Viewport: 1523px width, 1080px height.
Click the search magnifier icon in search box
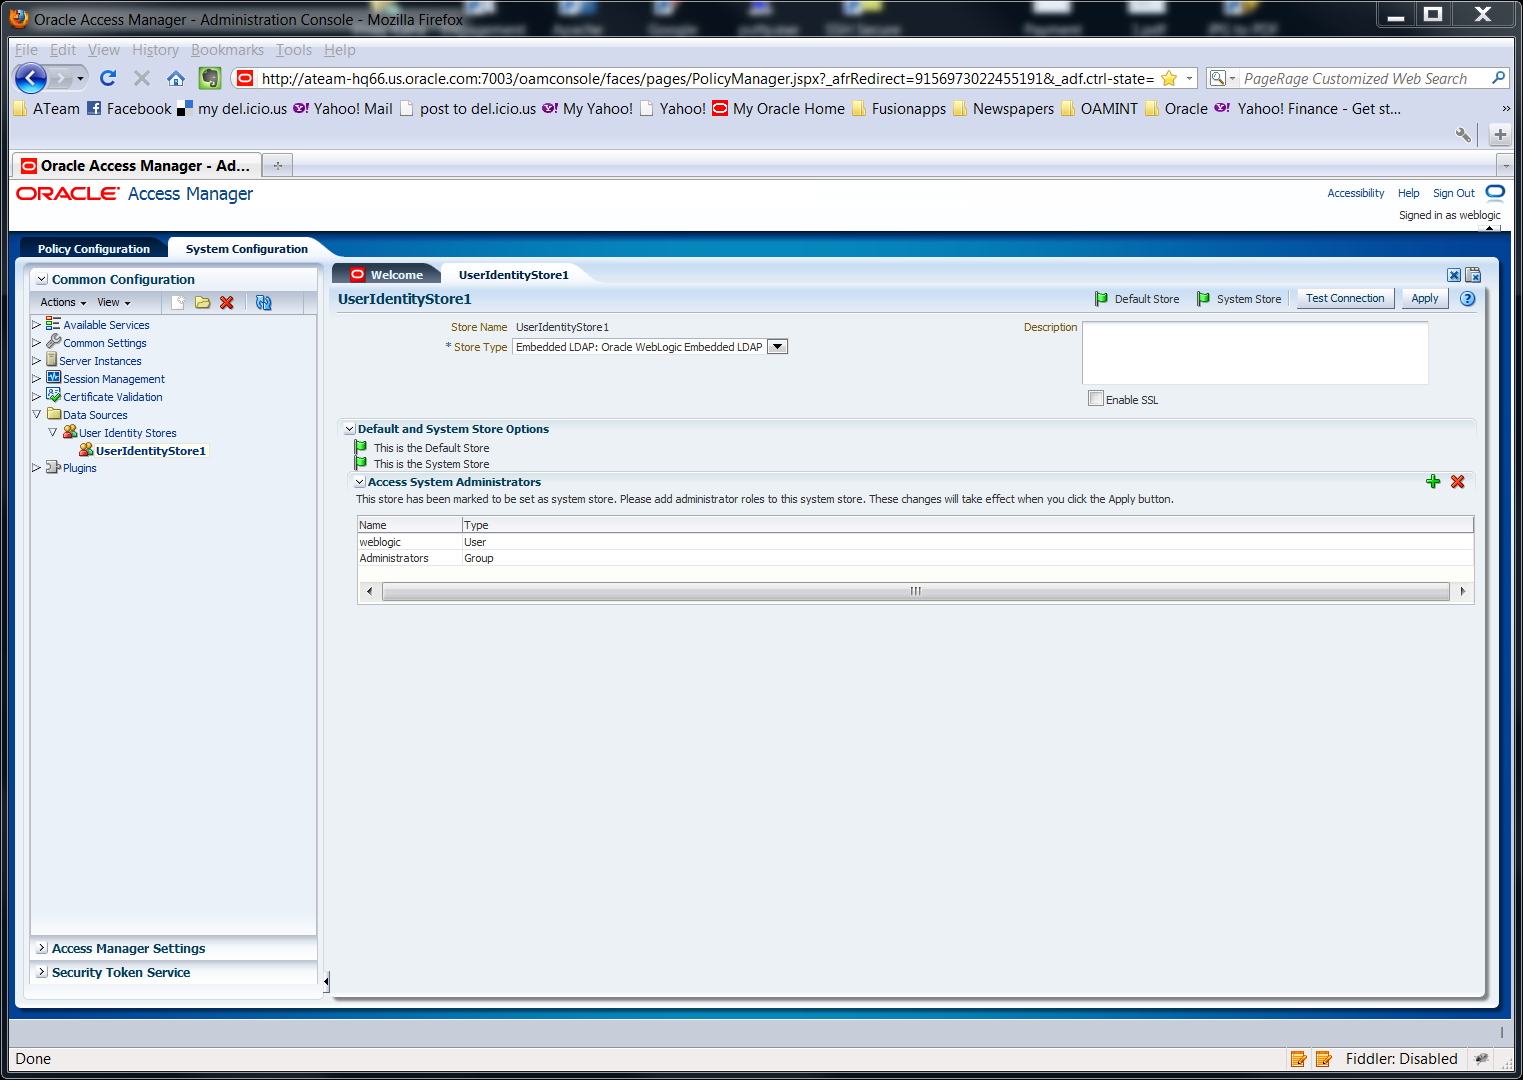coord(1498,78)
